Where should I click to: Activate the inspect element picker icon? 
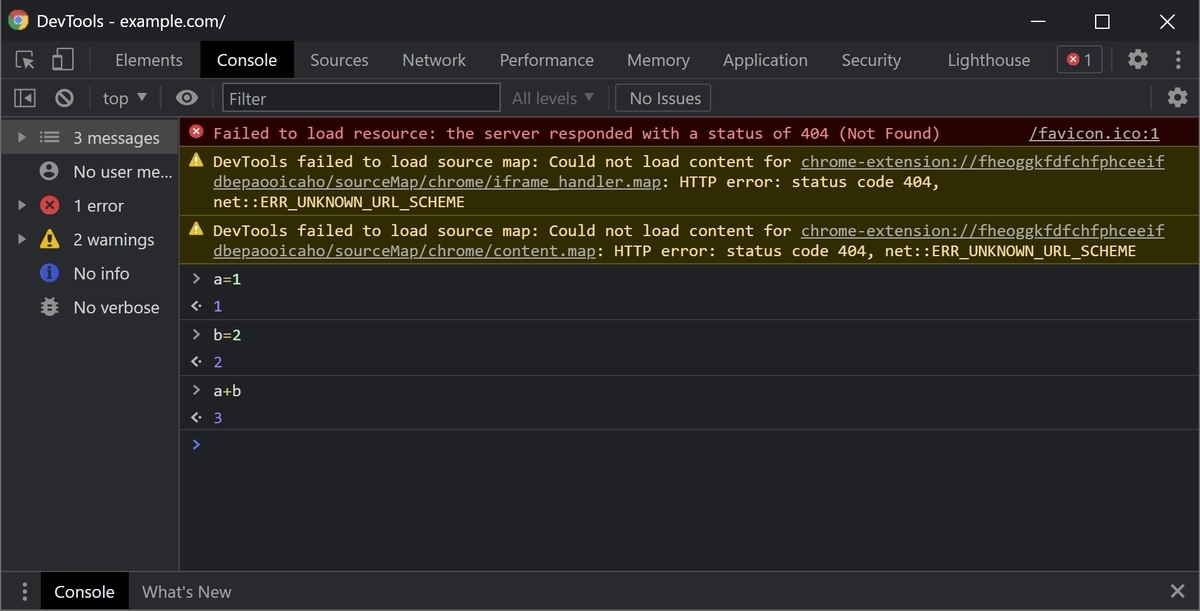[26, 60]
